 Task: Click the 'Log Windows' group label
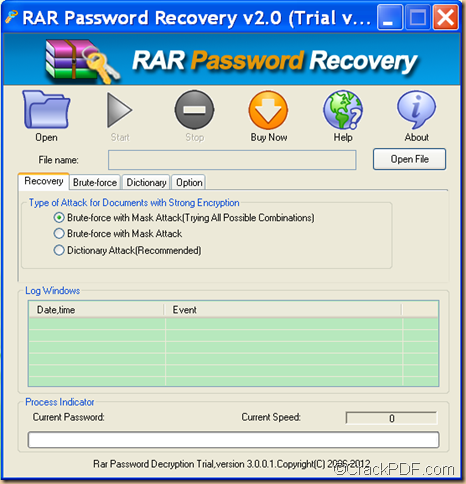click(x=53, y=291)
